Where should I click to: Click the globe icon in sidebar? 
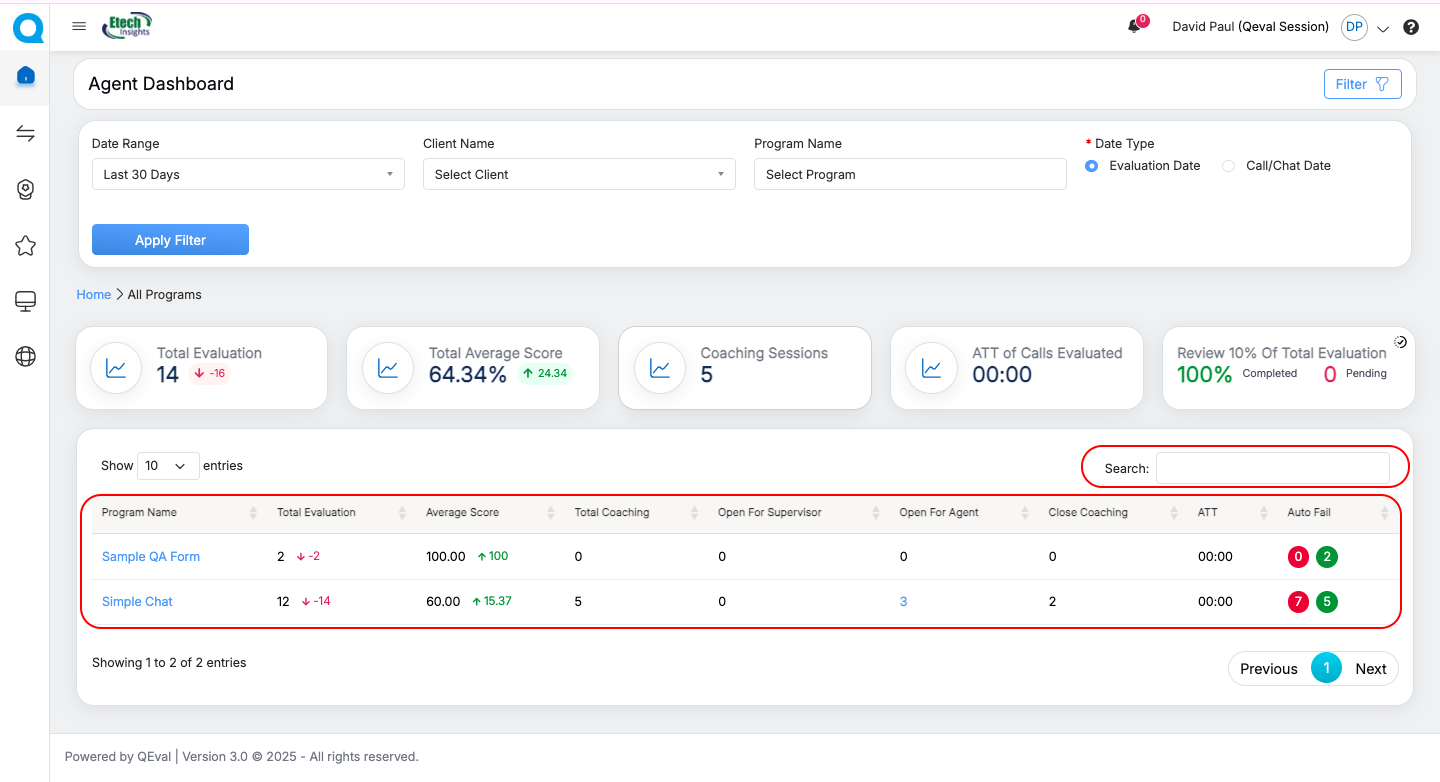(26, 357)
